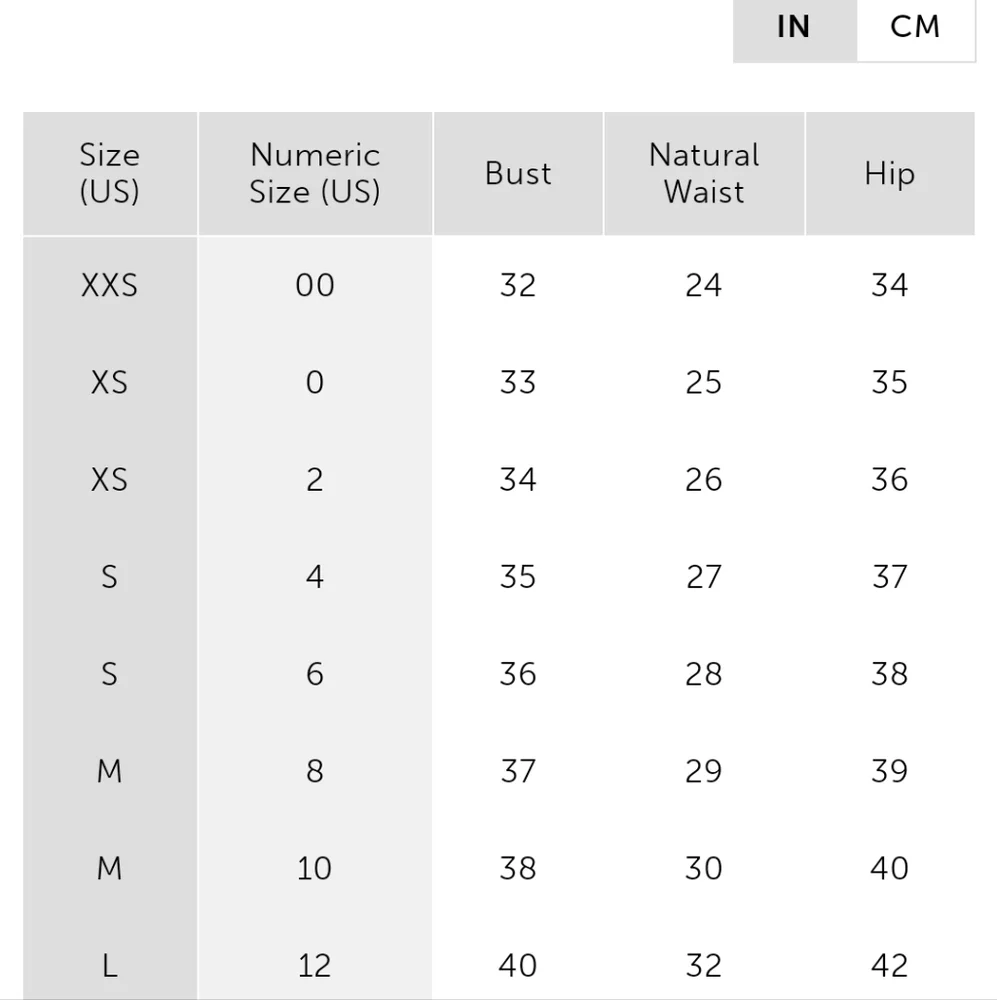Select the IN unit toggle
The image size is (997, 1000).
click(794, 27)
